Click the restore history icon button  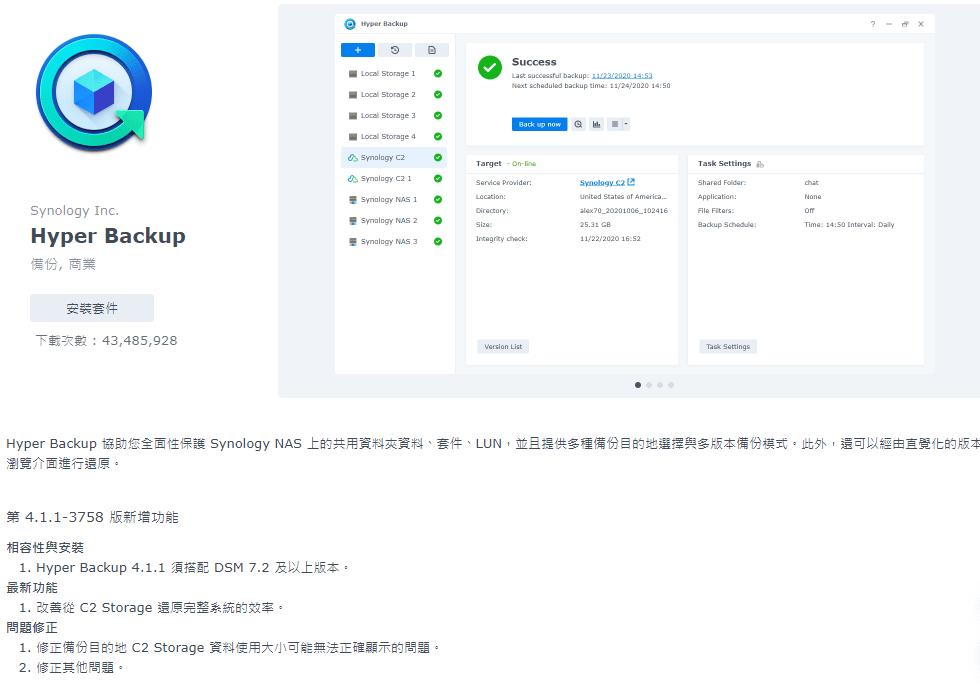coord(395,50)
